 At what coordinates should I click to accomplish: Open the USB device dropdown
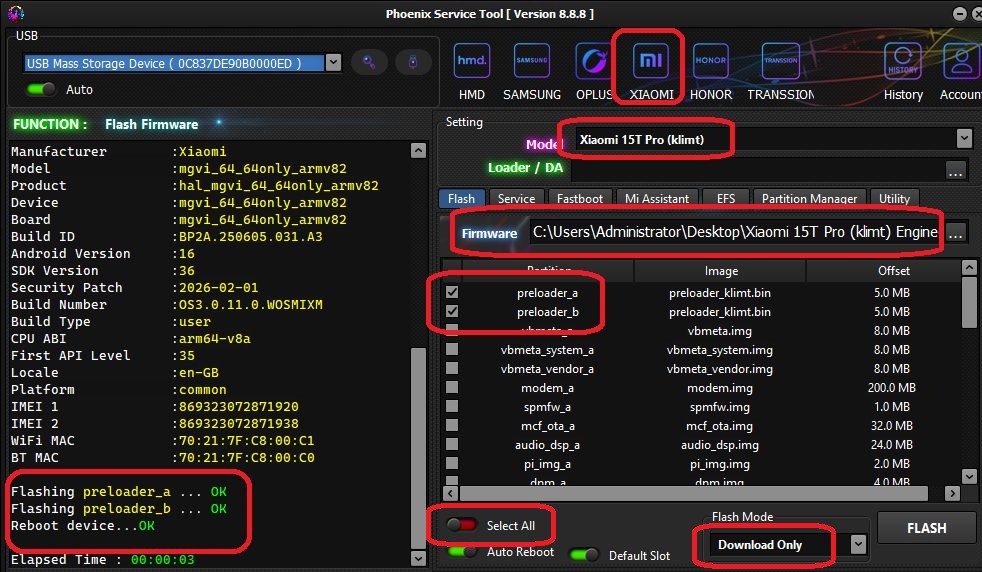(334, 63)
